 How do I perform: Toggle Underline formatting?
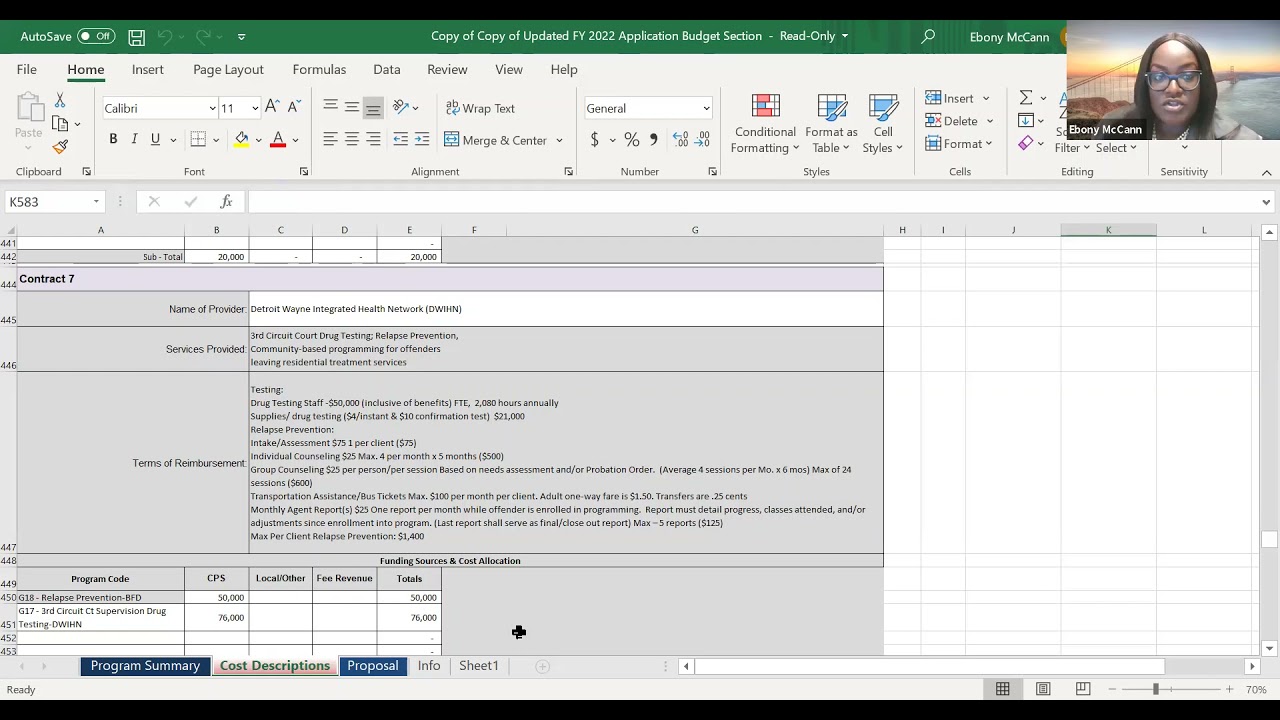tap(155, 139)
